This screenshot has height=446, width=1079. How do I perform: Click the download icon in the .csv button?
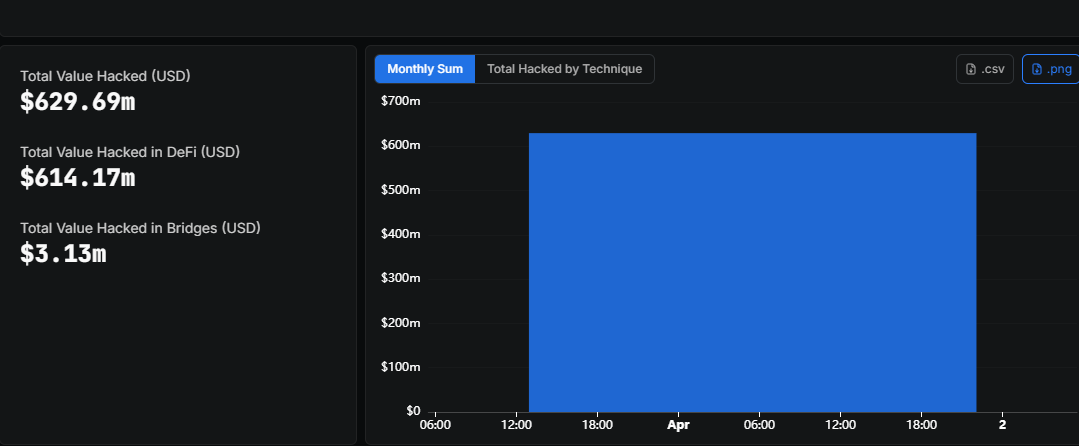click(970, 69)
